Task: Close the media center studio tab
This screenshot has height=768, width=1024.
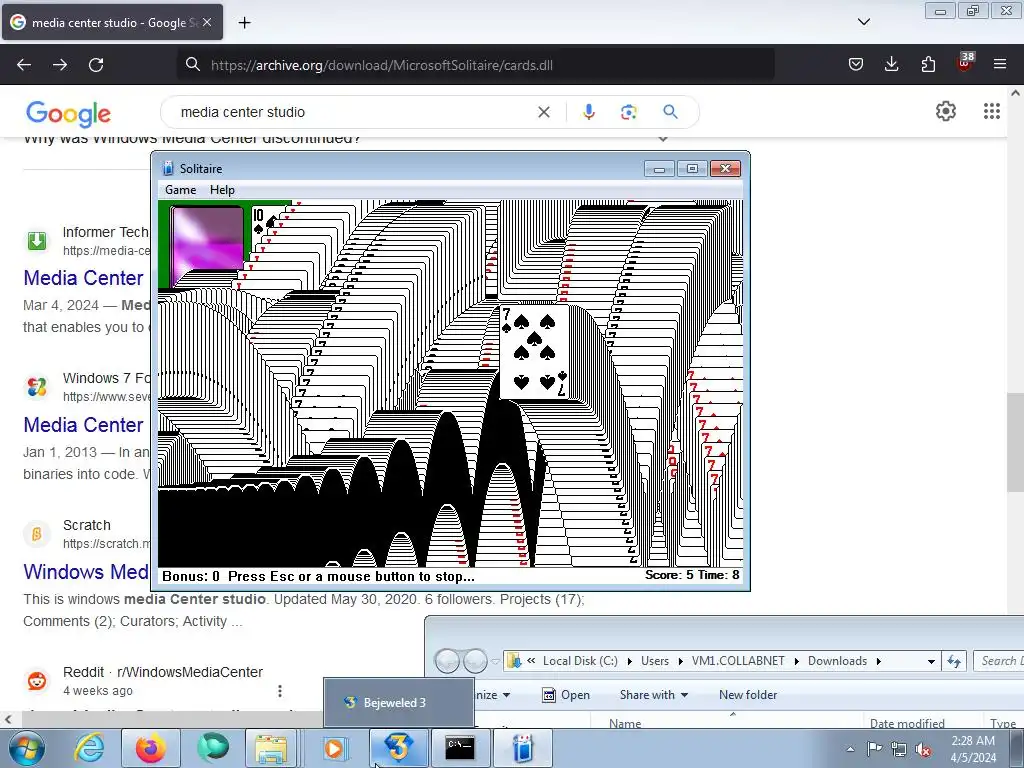Action: pos(207,22)
